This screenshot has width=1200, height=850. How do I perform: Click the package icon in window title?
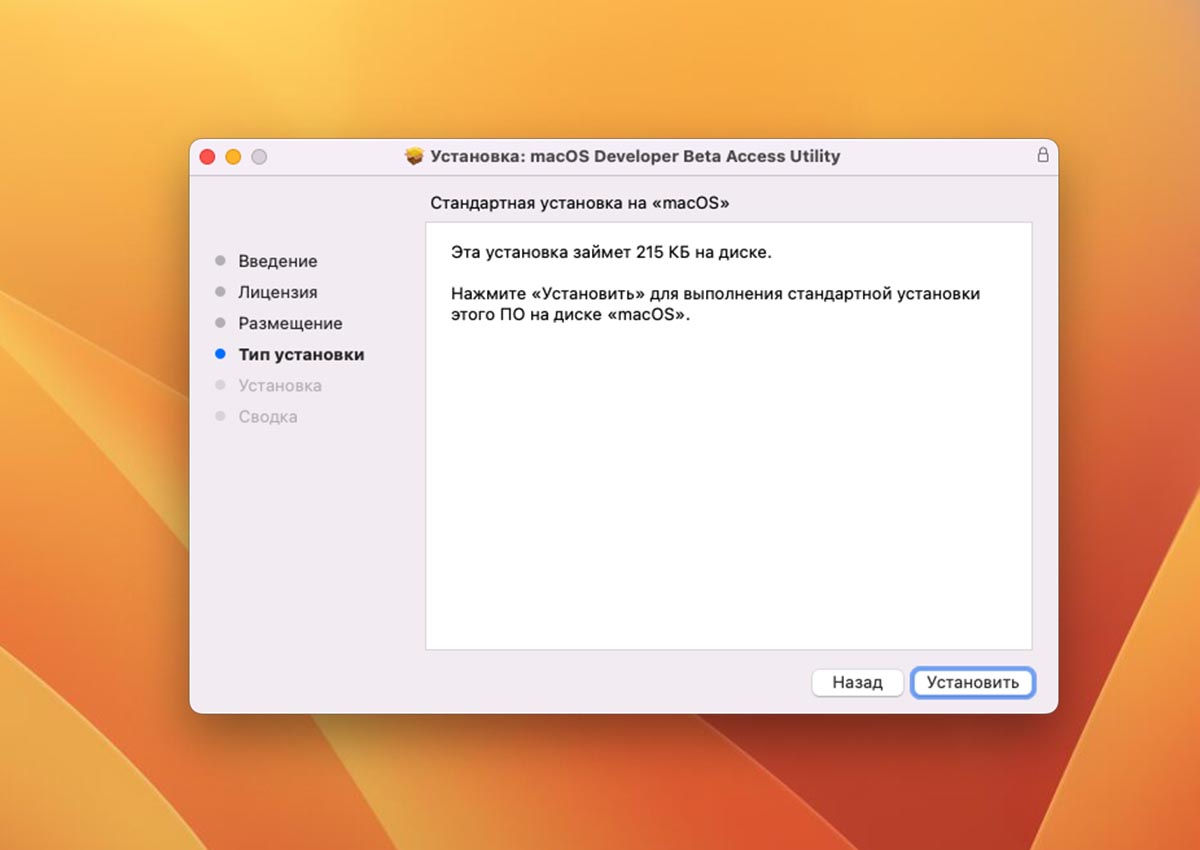[414, 156]
